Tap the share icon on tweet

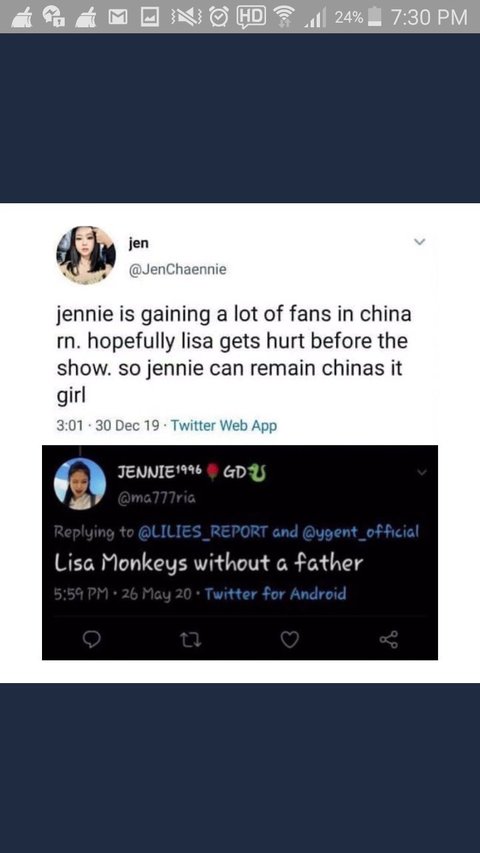[389, 641]
